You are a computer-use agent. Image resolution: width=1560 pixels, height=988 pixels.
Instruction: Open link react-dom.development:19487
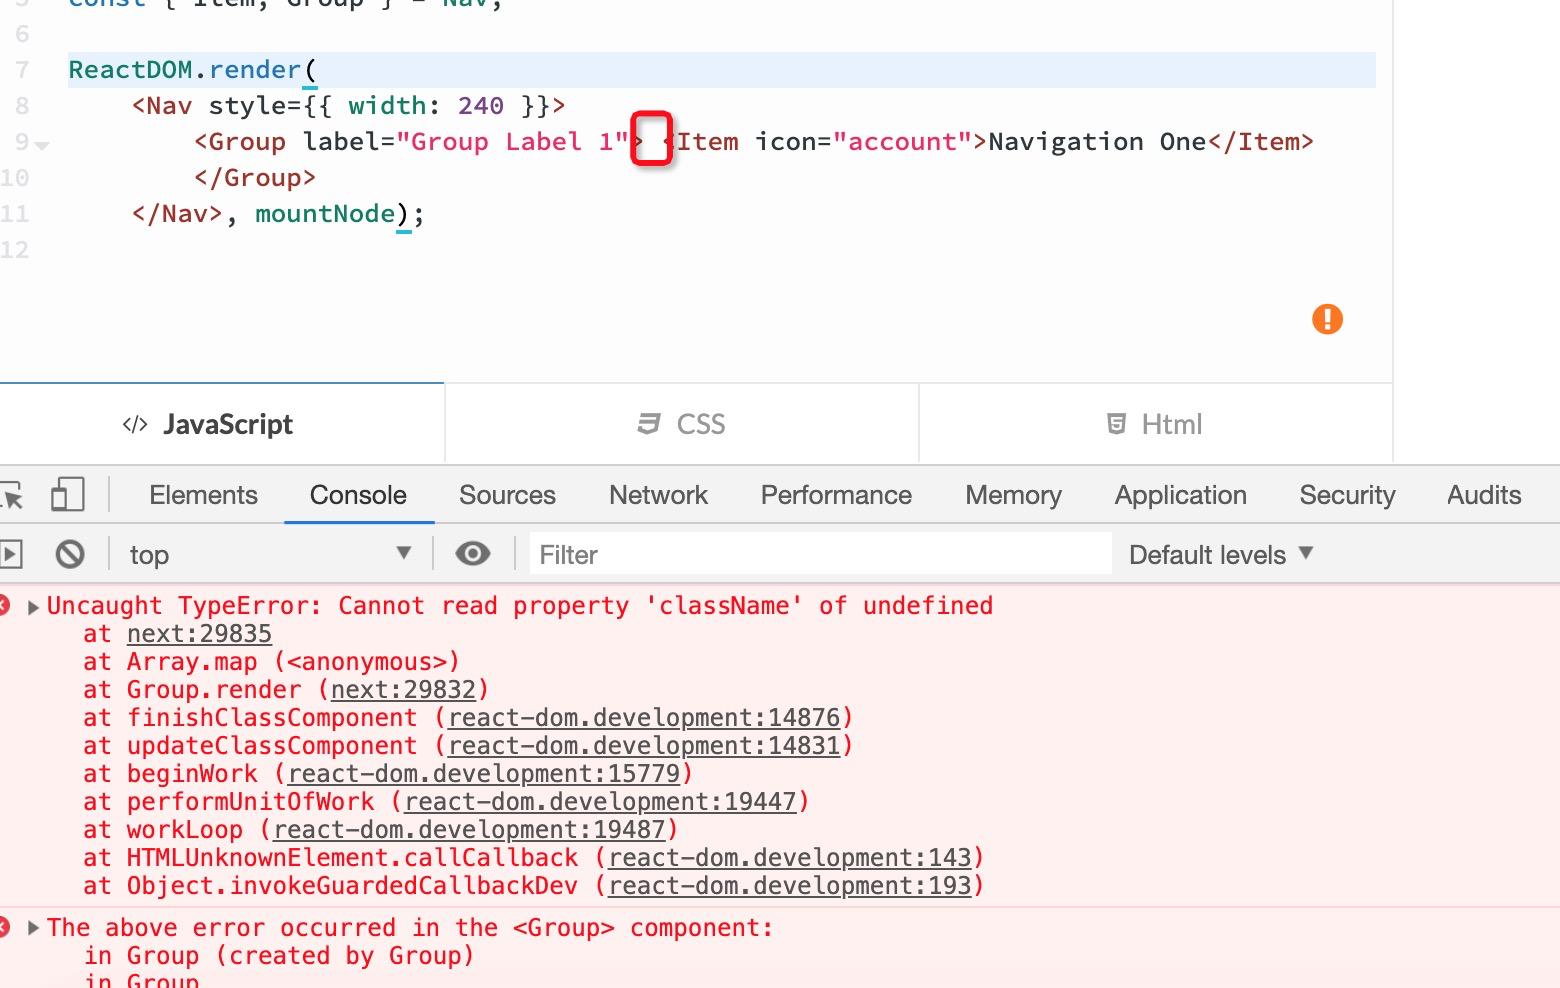pos(469,830)
